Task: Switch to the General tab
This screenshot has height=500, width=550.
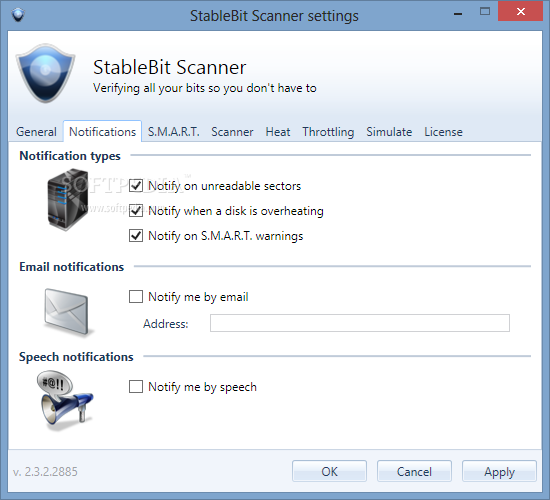Action: (36, 132)
